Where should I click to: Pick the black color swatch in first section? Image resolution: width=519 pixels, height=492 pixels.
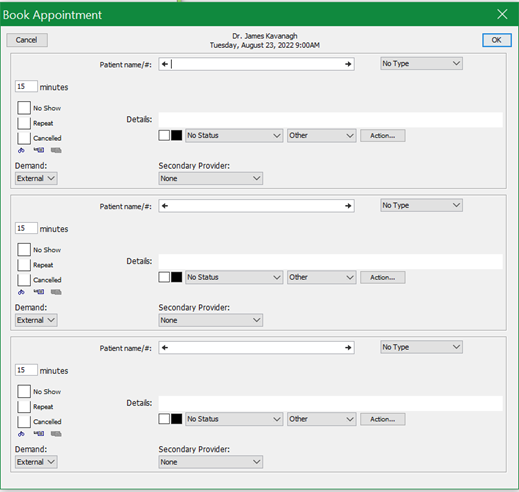177,135
